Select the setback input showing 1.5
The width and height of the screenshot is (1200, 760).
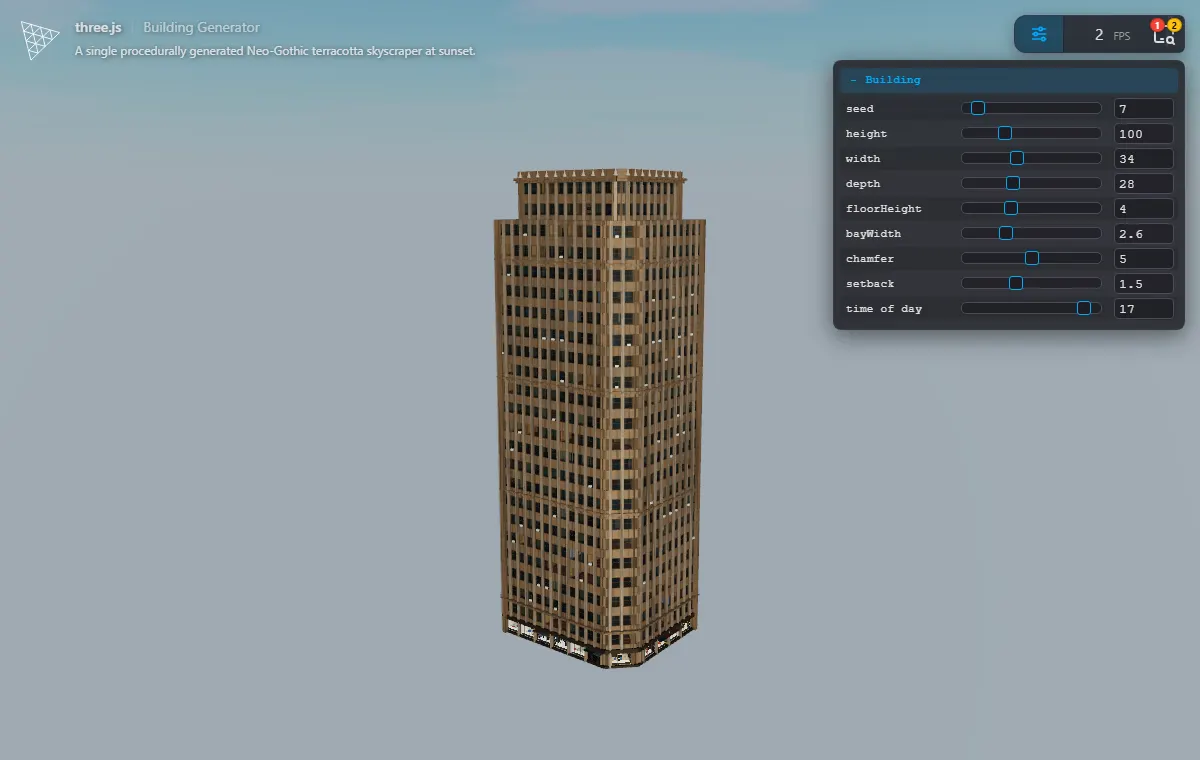[1144, 283]
